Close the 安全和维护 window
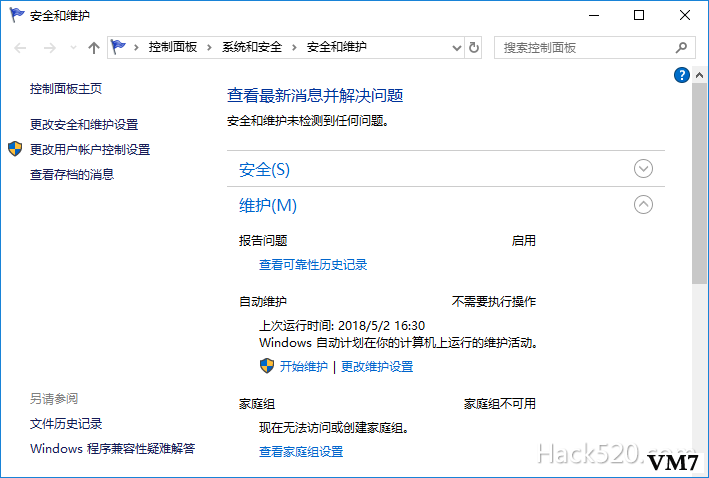This screenshot has width=709, height=478. [x=685, y=15]
